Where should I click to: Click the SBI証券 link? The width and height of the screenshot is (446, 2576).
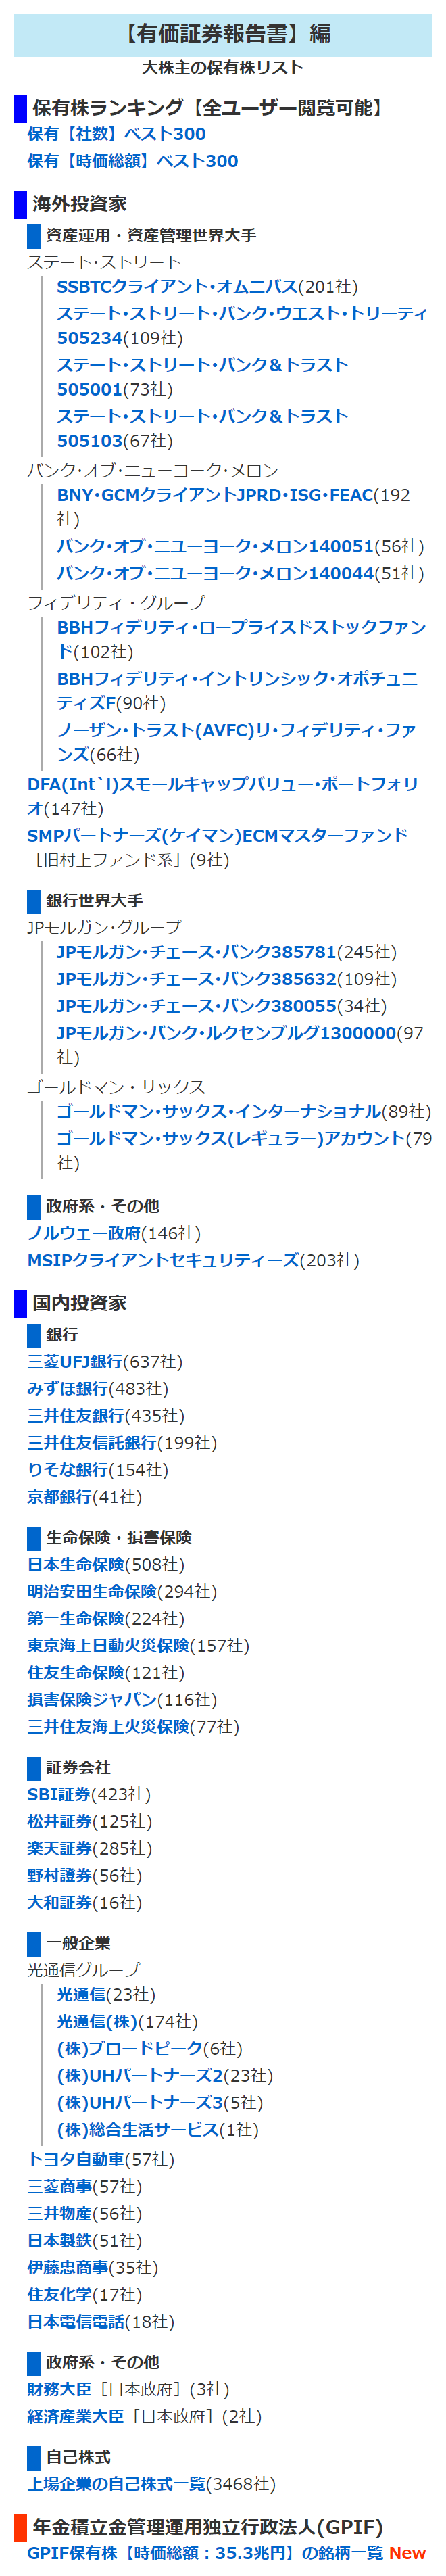point(59,1794)
